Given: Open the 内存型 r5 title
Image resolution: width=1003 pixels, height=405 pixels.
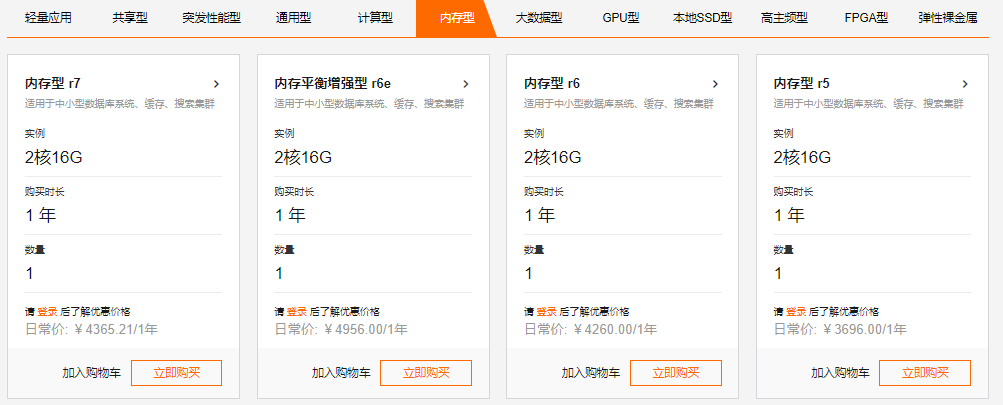Looking at the screenshot, I should [x=802, y=84].
